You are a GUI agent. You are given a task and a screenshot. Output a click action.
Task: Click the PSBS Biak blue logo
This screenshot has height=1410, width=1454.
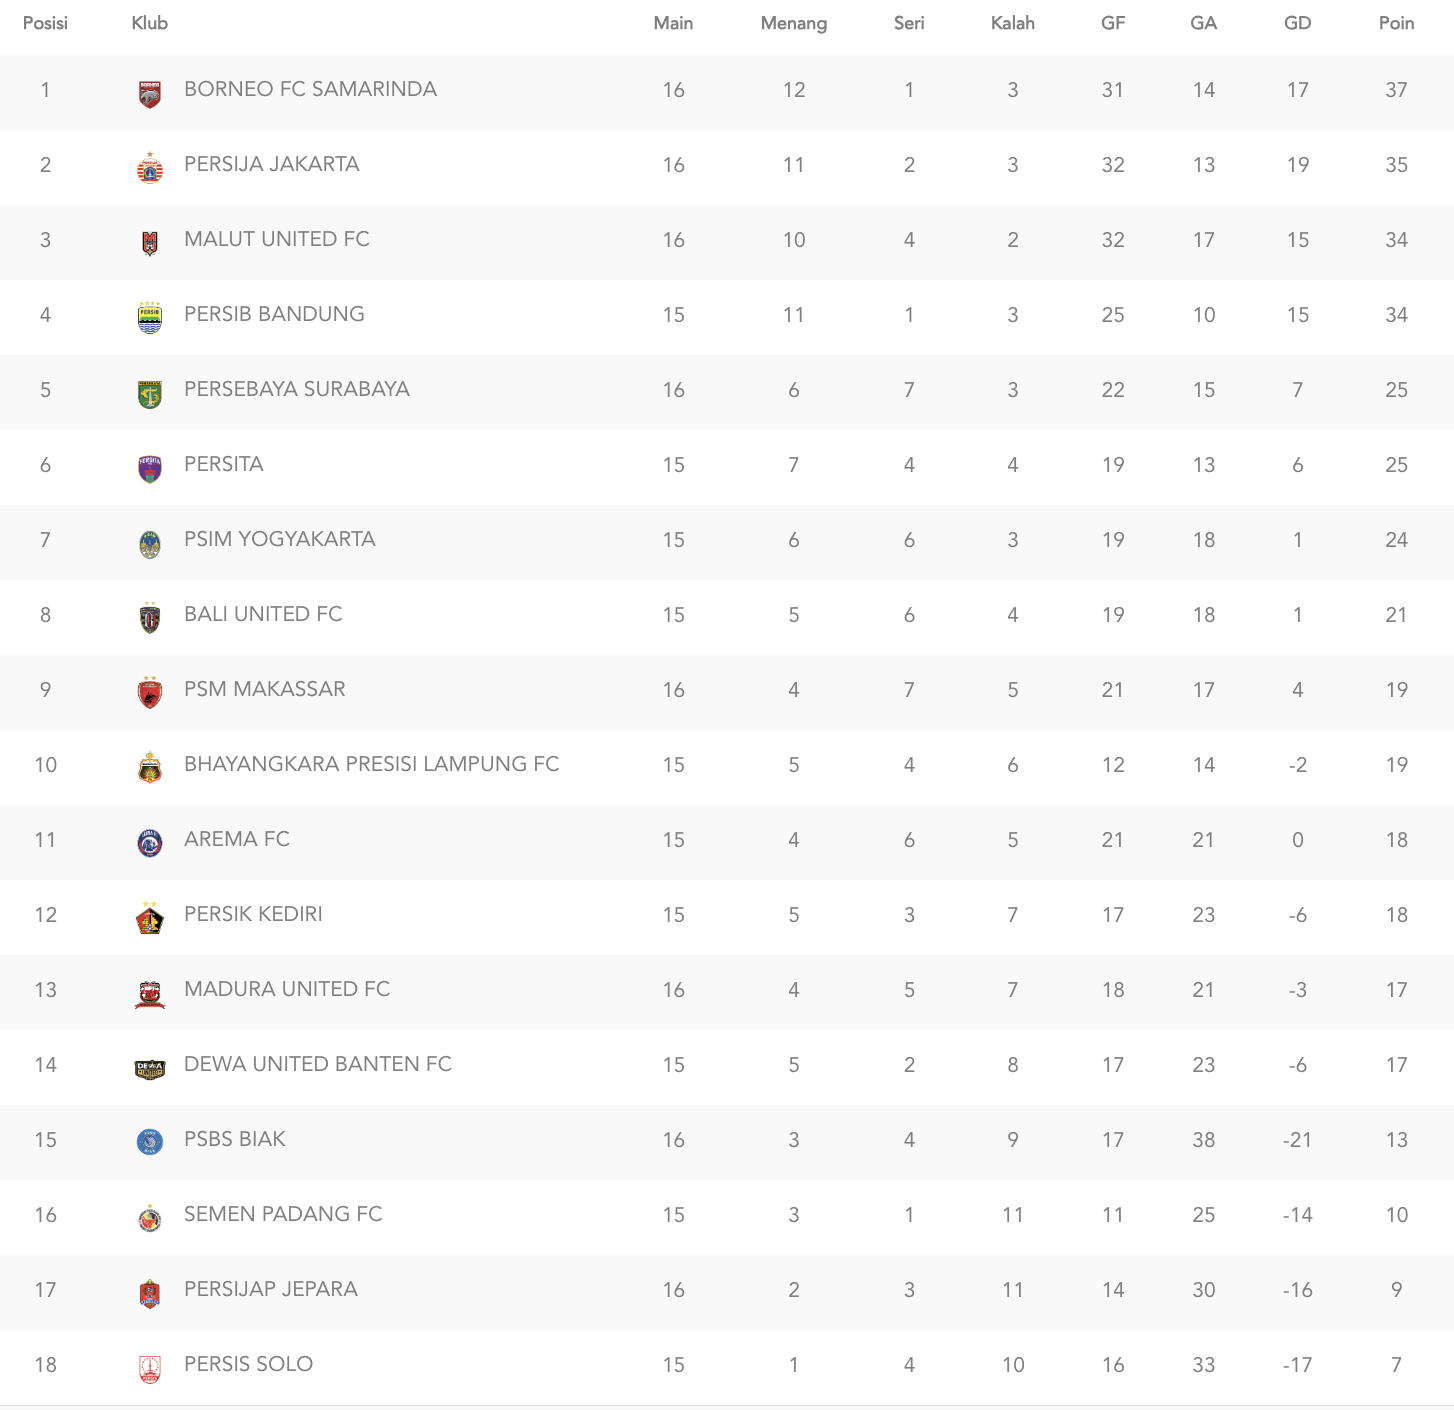(x=150, y=1142)
